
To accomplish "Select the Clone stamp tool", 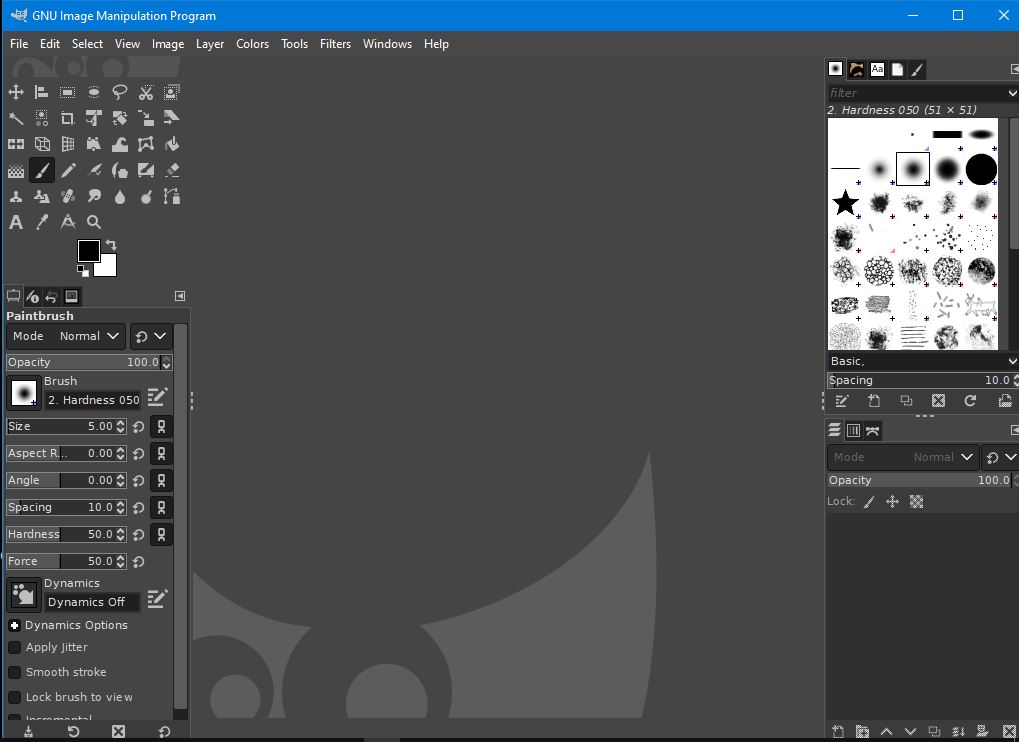I will (x=16, y=196).
